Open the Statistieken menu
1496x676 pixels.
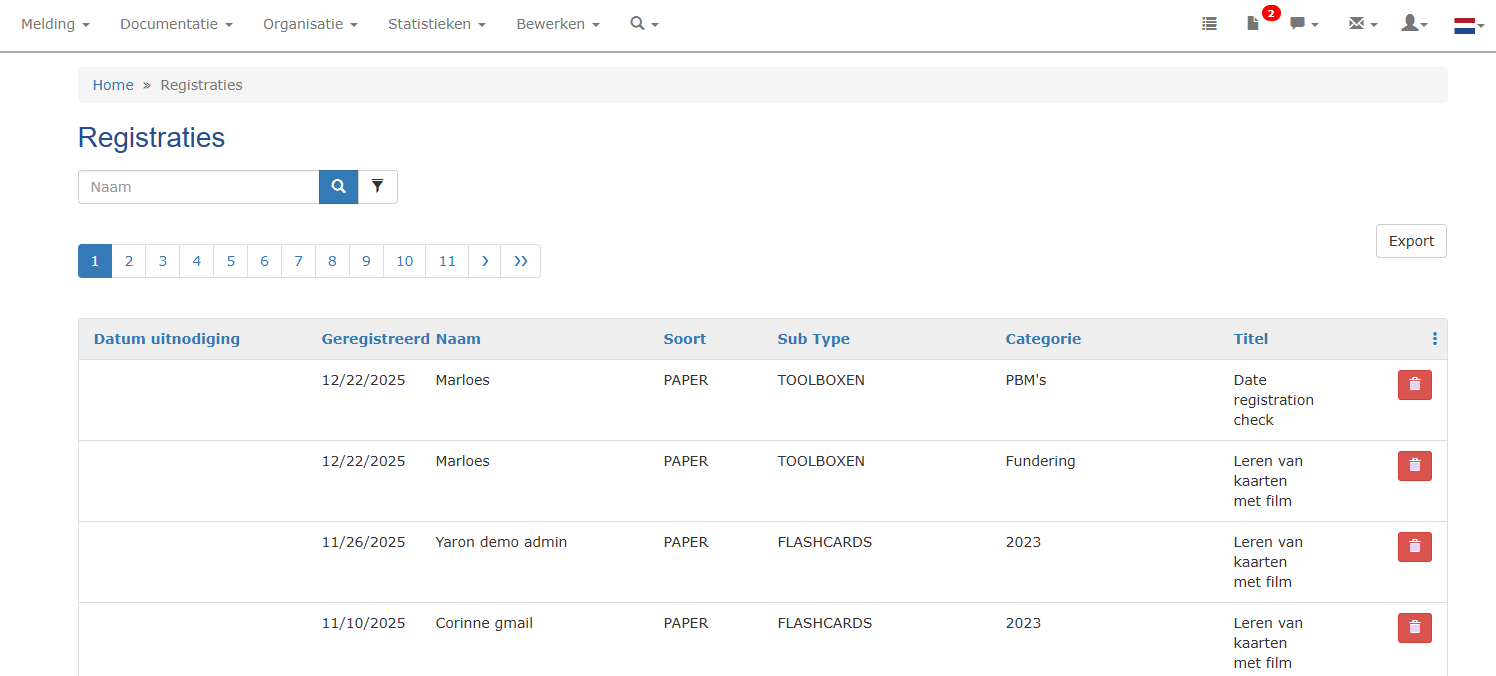pos(436,24)
